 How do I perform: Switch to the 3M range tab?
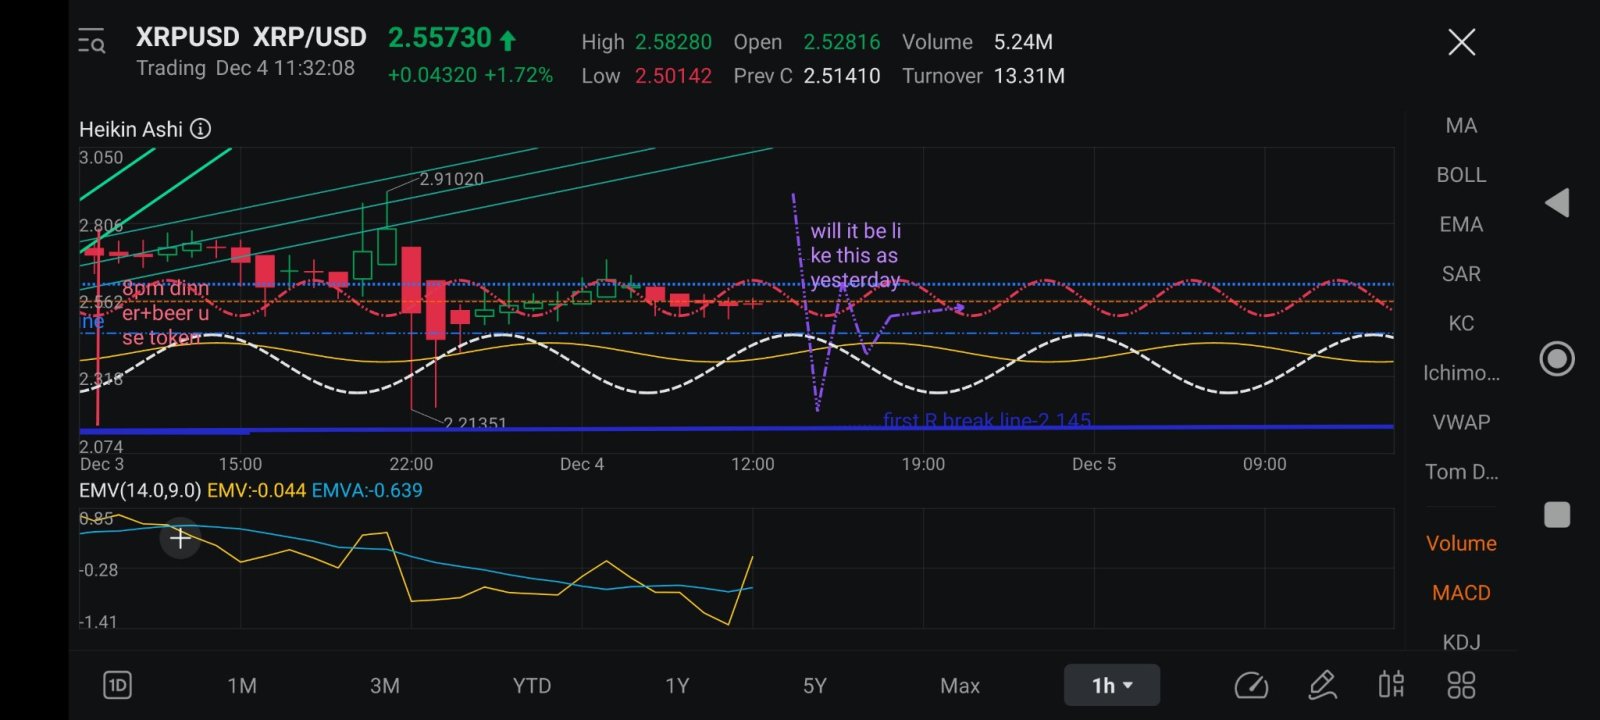click(x=385, y=686)
